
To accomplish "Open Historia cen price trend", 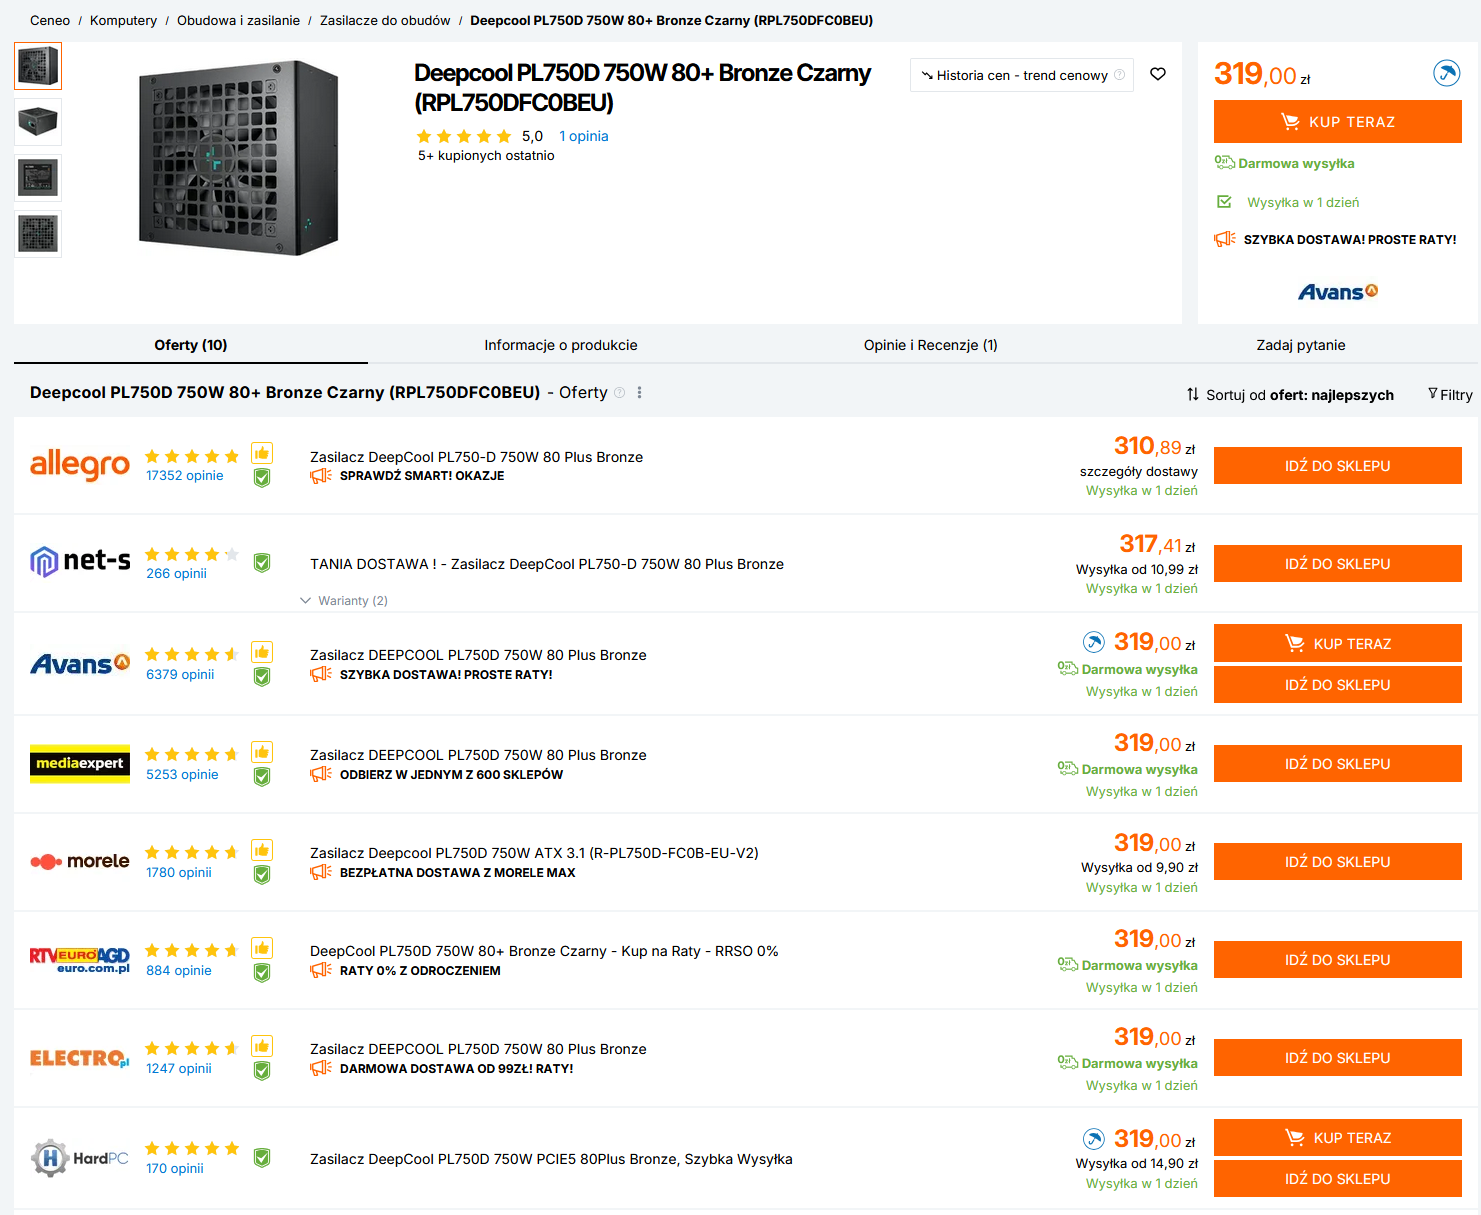I will click(1021, 75).
